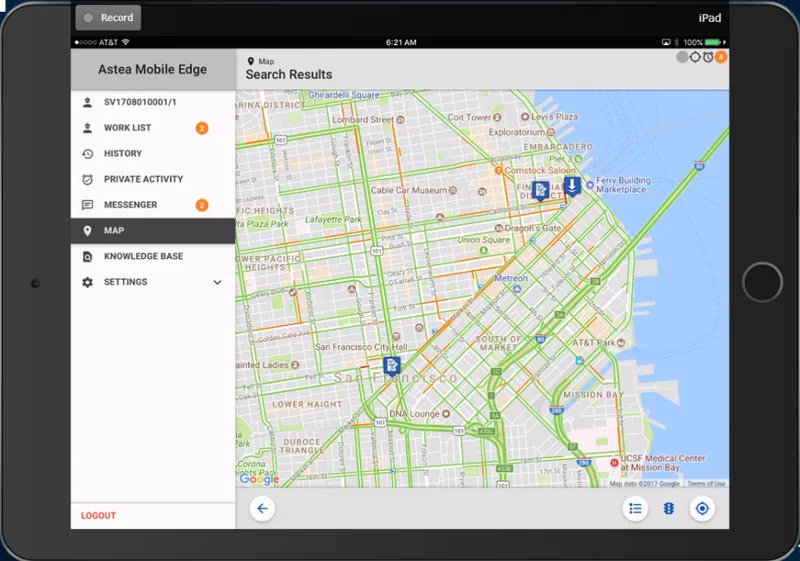Select the work order marker in Financial District
Screen dimensions: 800x561
540,191
